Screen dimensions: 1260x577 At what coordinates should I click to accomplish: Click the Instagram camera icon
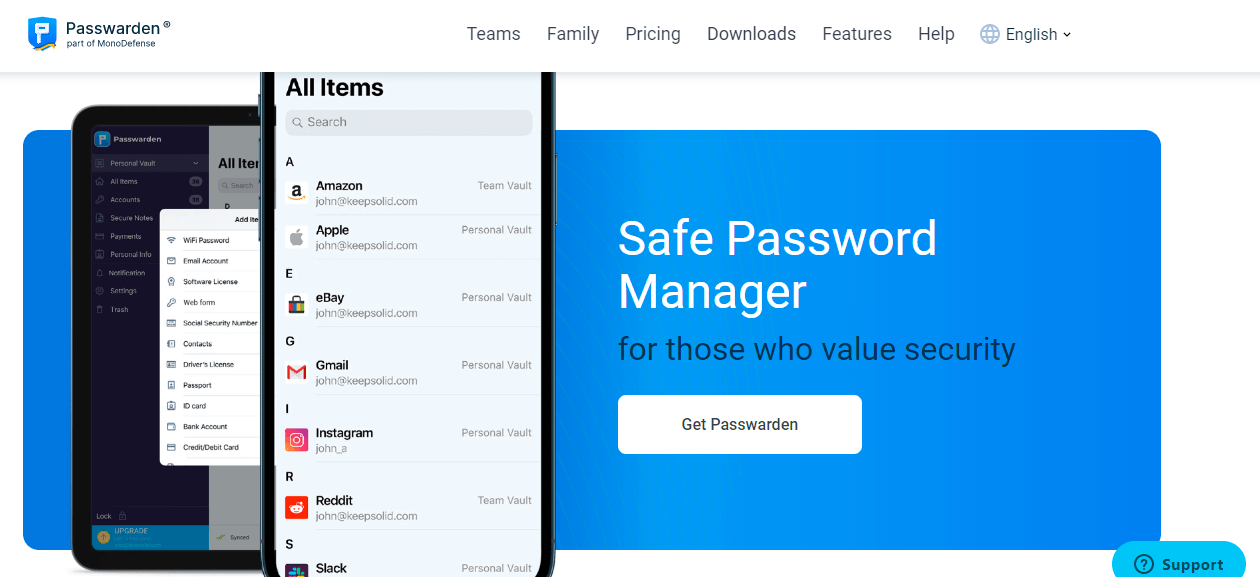pos(296,440)
